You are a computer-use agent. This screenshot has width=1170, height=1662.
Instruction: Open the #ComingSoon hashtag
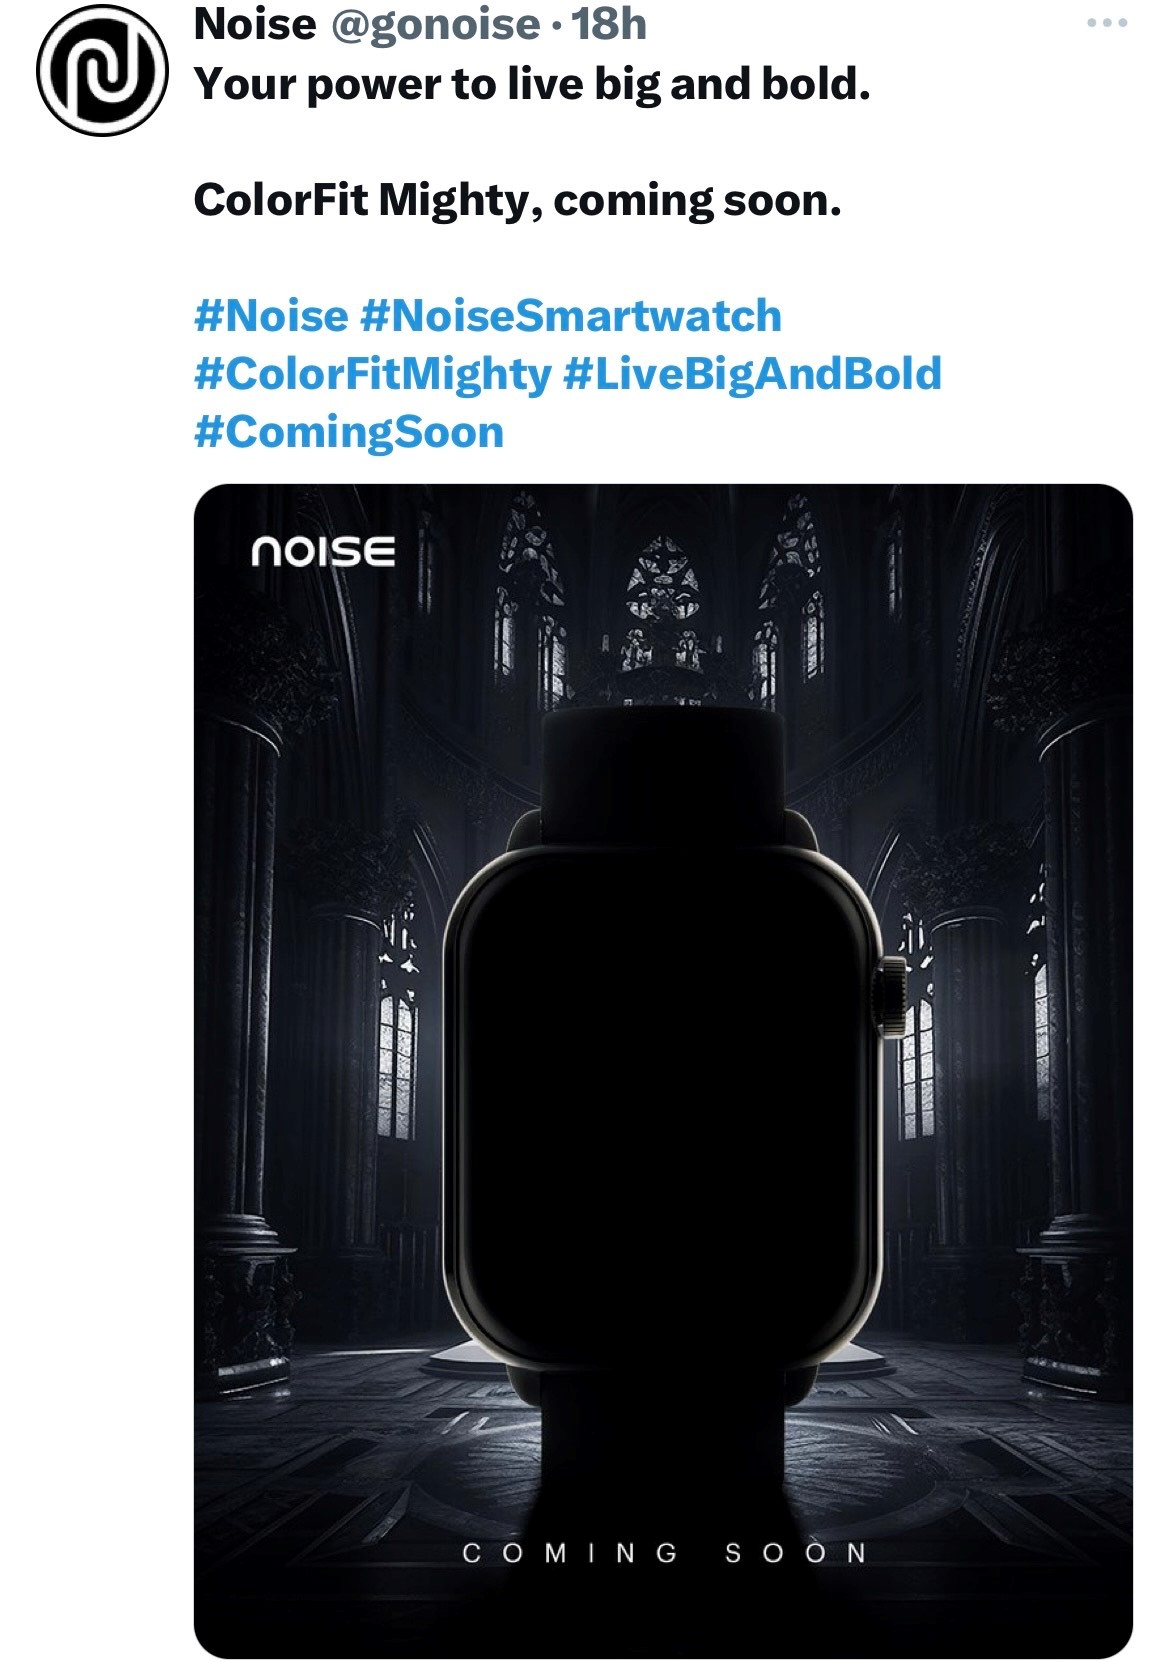click(x=349, y=432)
